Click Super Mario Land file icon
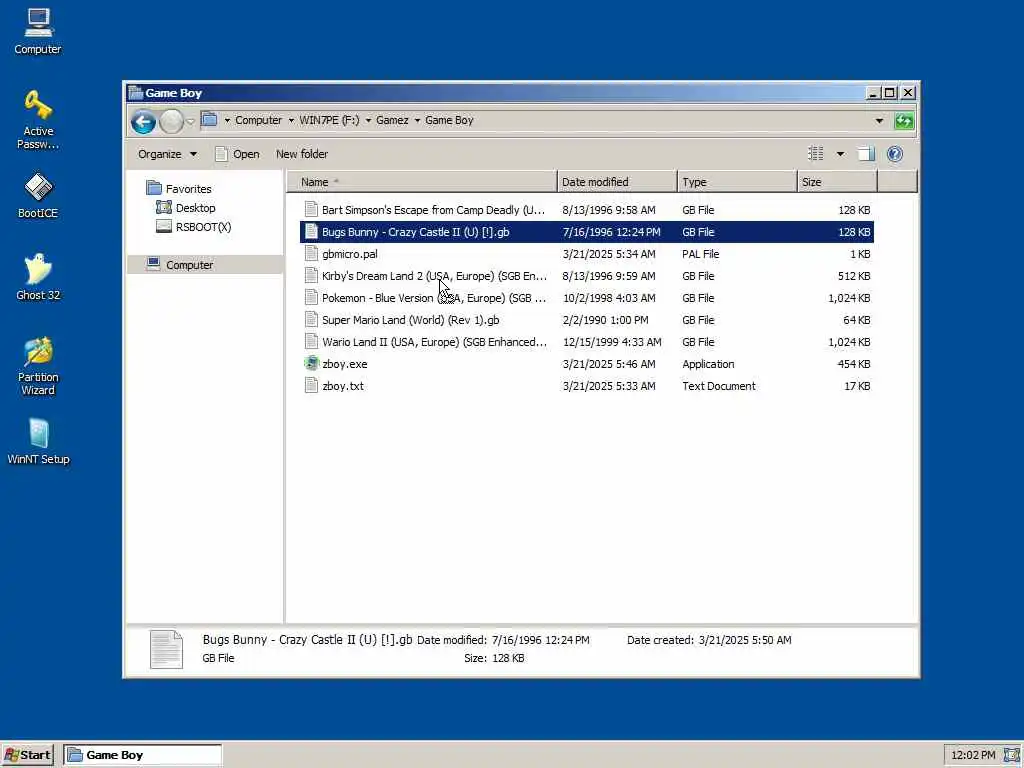The height and width of the screenshot is (768, 1024). point(312,319)
